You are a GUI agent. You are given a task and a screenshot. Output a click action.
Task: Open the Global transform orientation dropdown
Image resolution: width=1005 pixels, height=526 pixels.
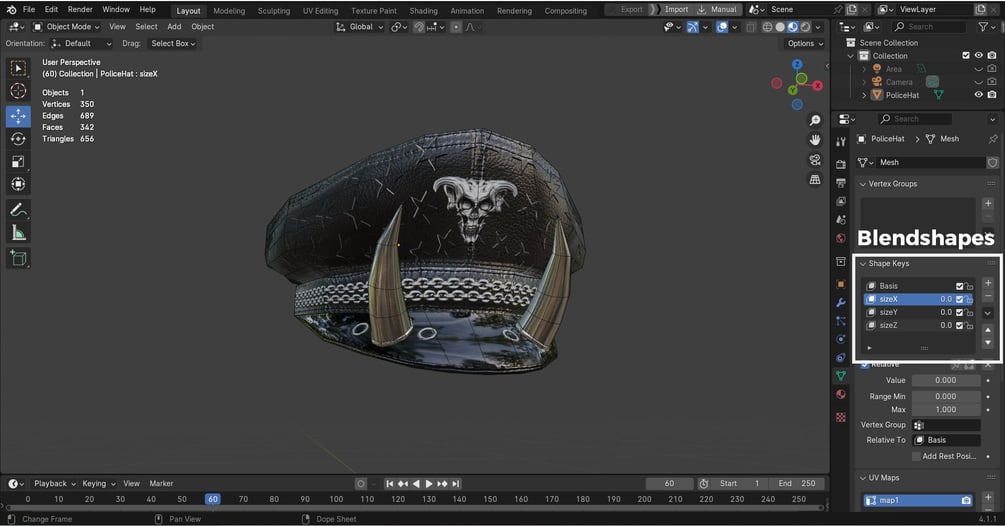(360, 27)
